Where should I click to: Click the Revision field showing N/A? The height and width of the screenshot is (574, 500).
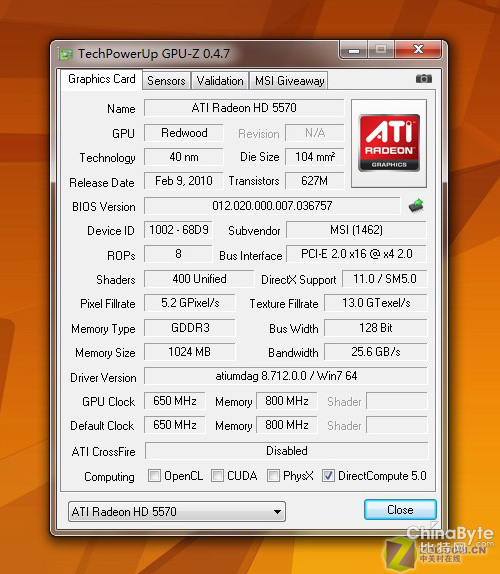(315, 133)
